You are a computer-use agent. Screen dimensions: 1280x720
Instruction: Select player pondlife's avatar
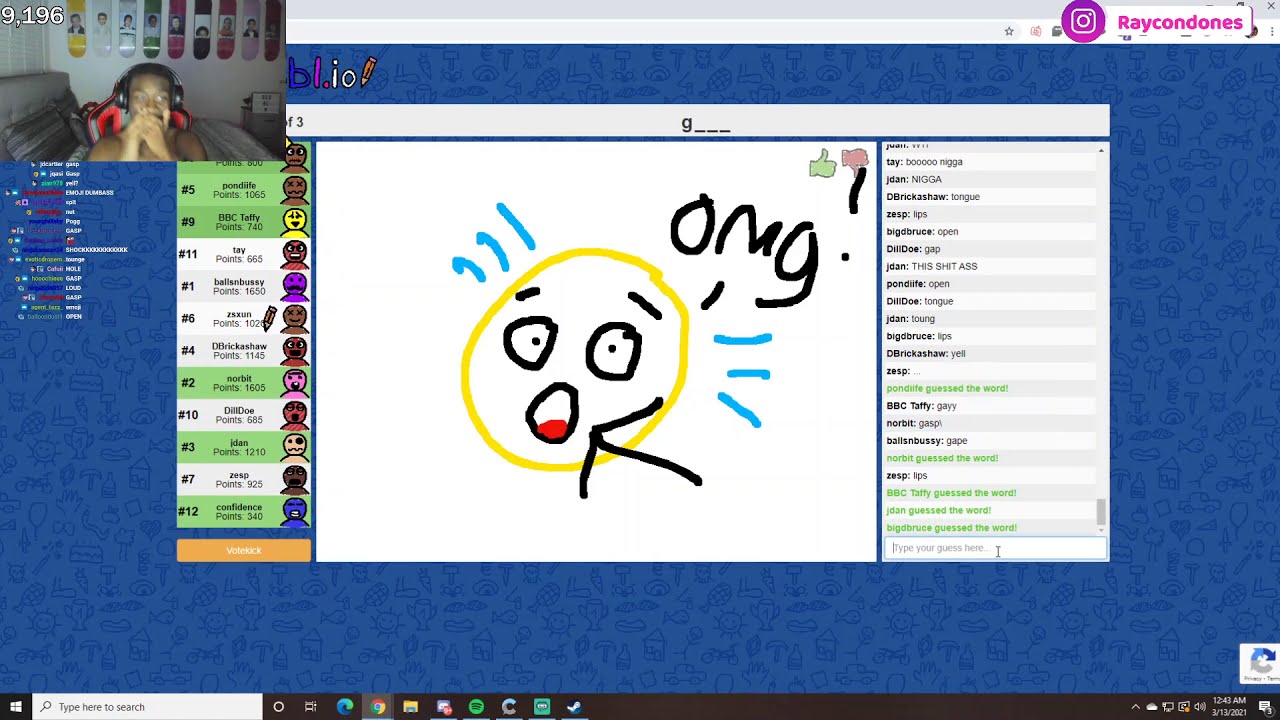(x=295, y=189)
